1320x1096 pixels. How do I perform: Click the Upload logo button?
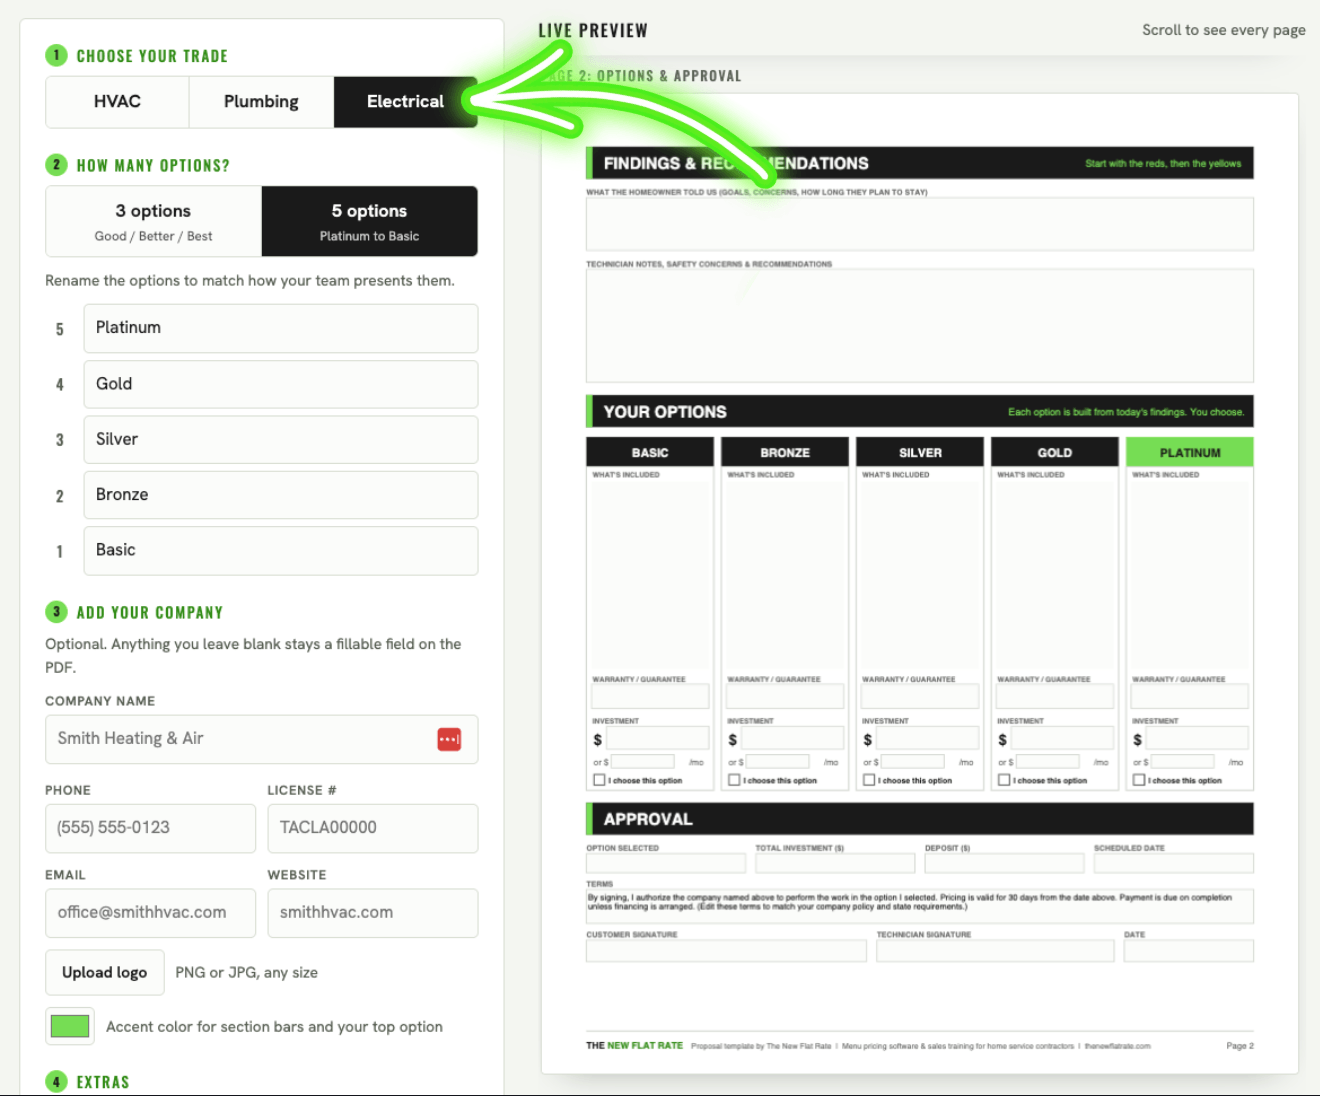coord(105,973)
